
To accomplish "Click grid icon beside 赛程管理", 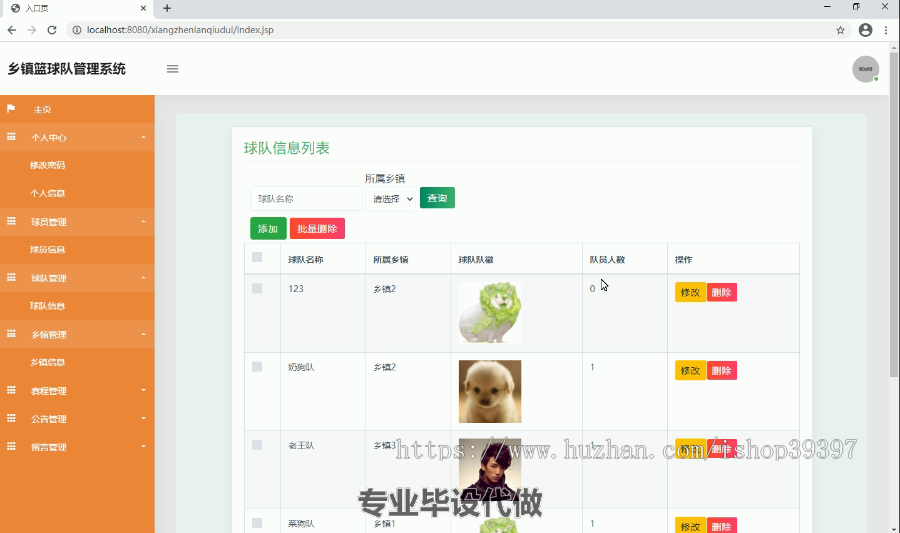I will 11,390.
